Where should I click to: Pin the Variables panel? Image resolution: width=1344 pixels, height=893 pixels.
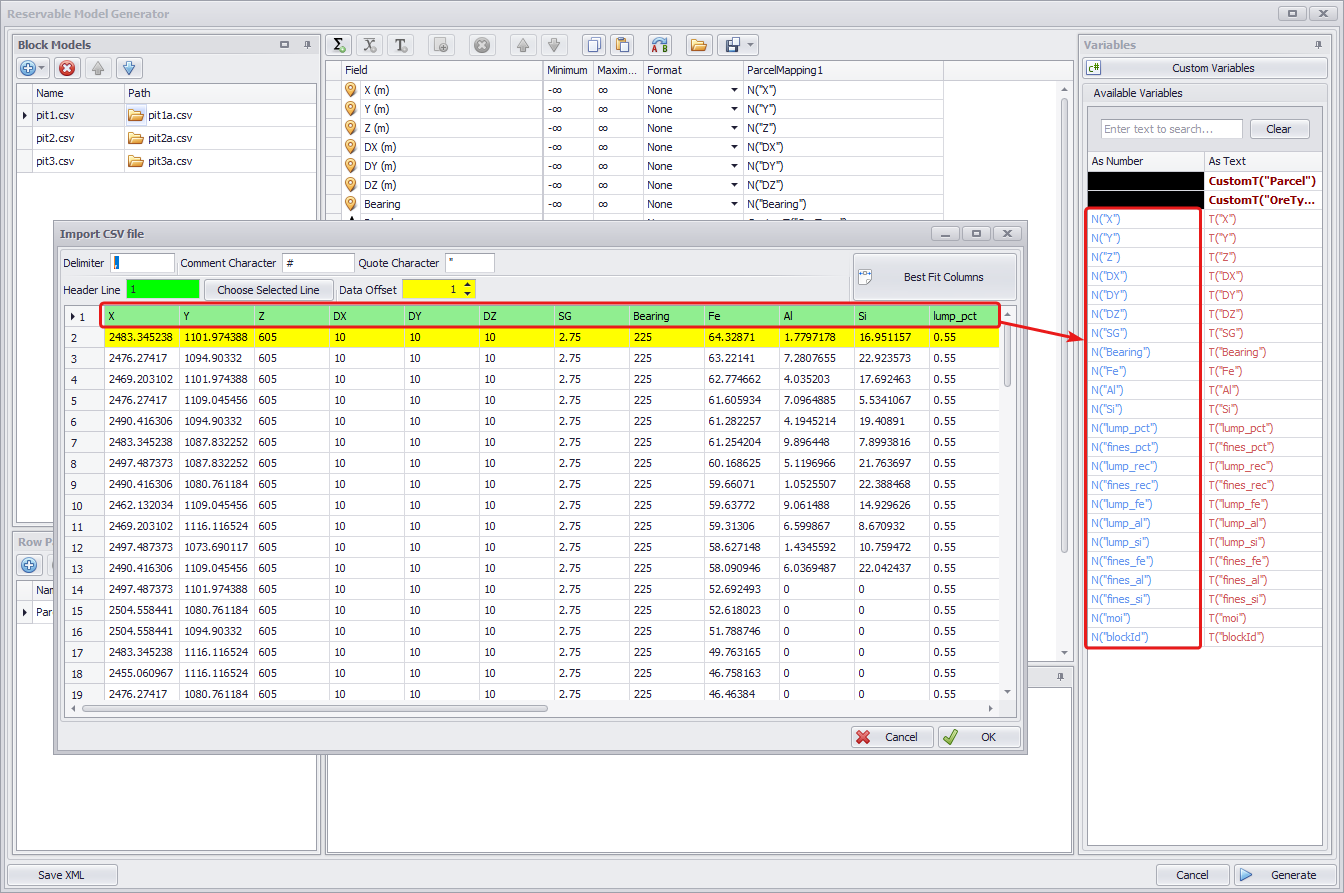(x=1317, y=45)
